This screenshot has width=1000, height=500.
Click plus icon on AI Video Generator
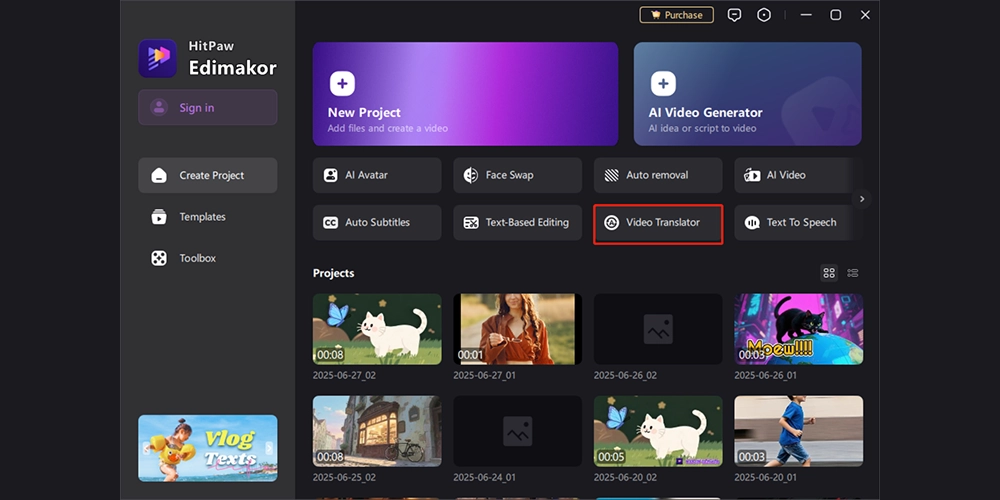point(663,84)
